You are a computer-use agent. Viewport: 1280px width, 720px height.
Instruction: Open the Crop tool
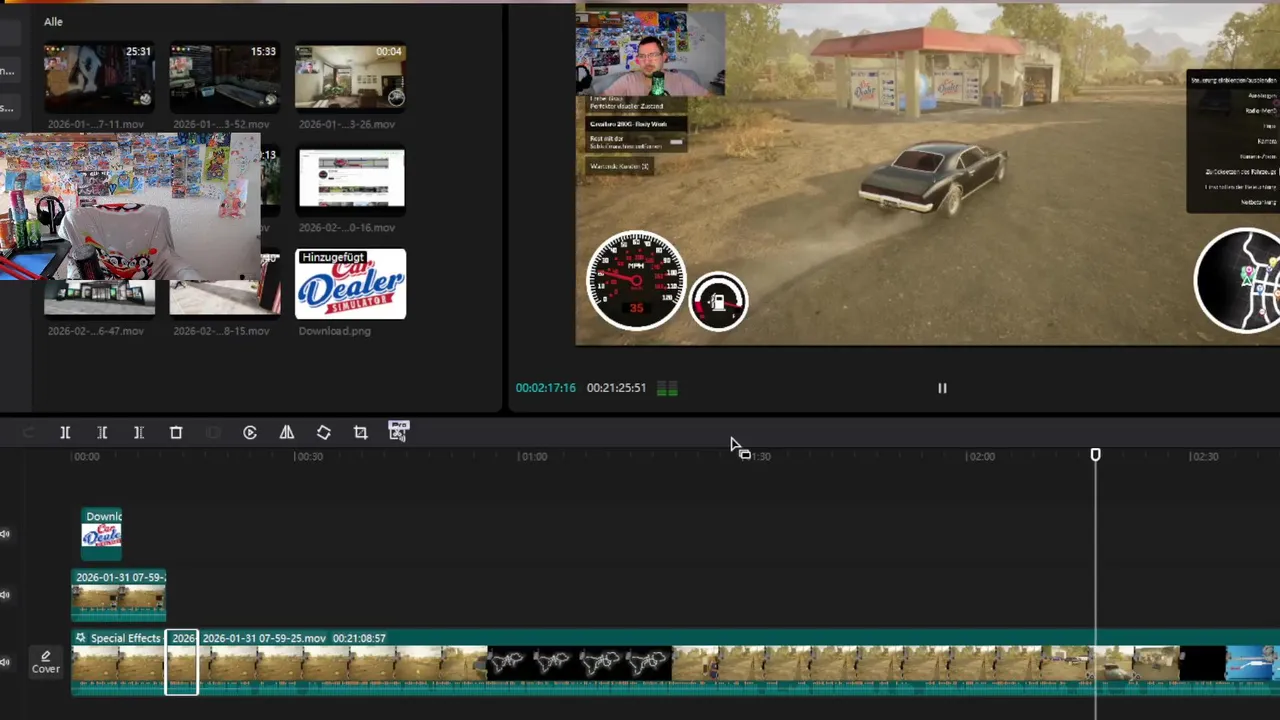pos(361,432)
